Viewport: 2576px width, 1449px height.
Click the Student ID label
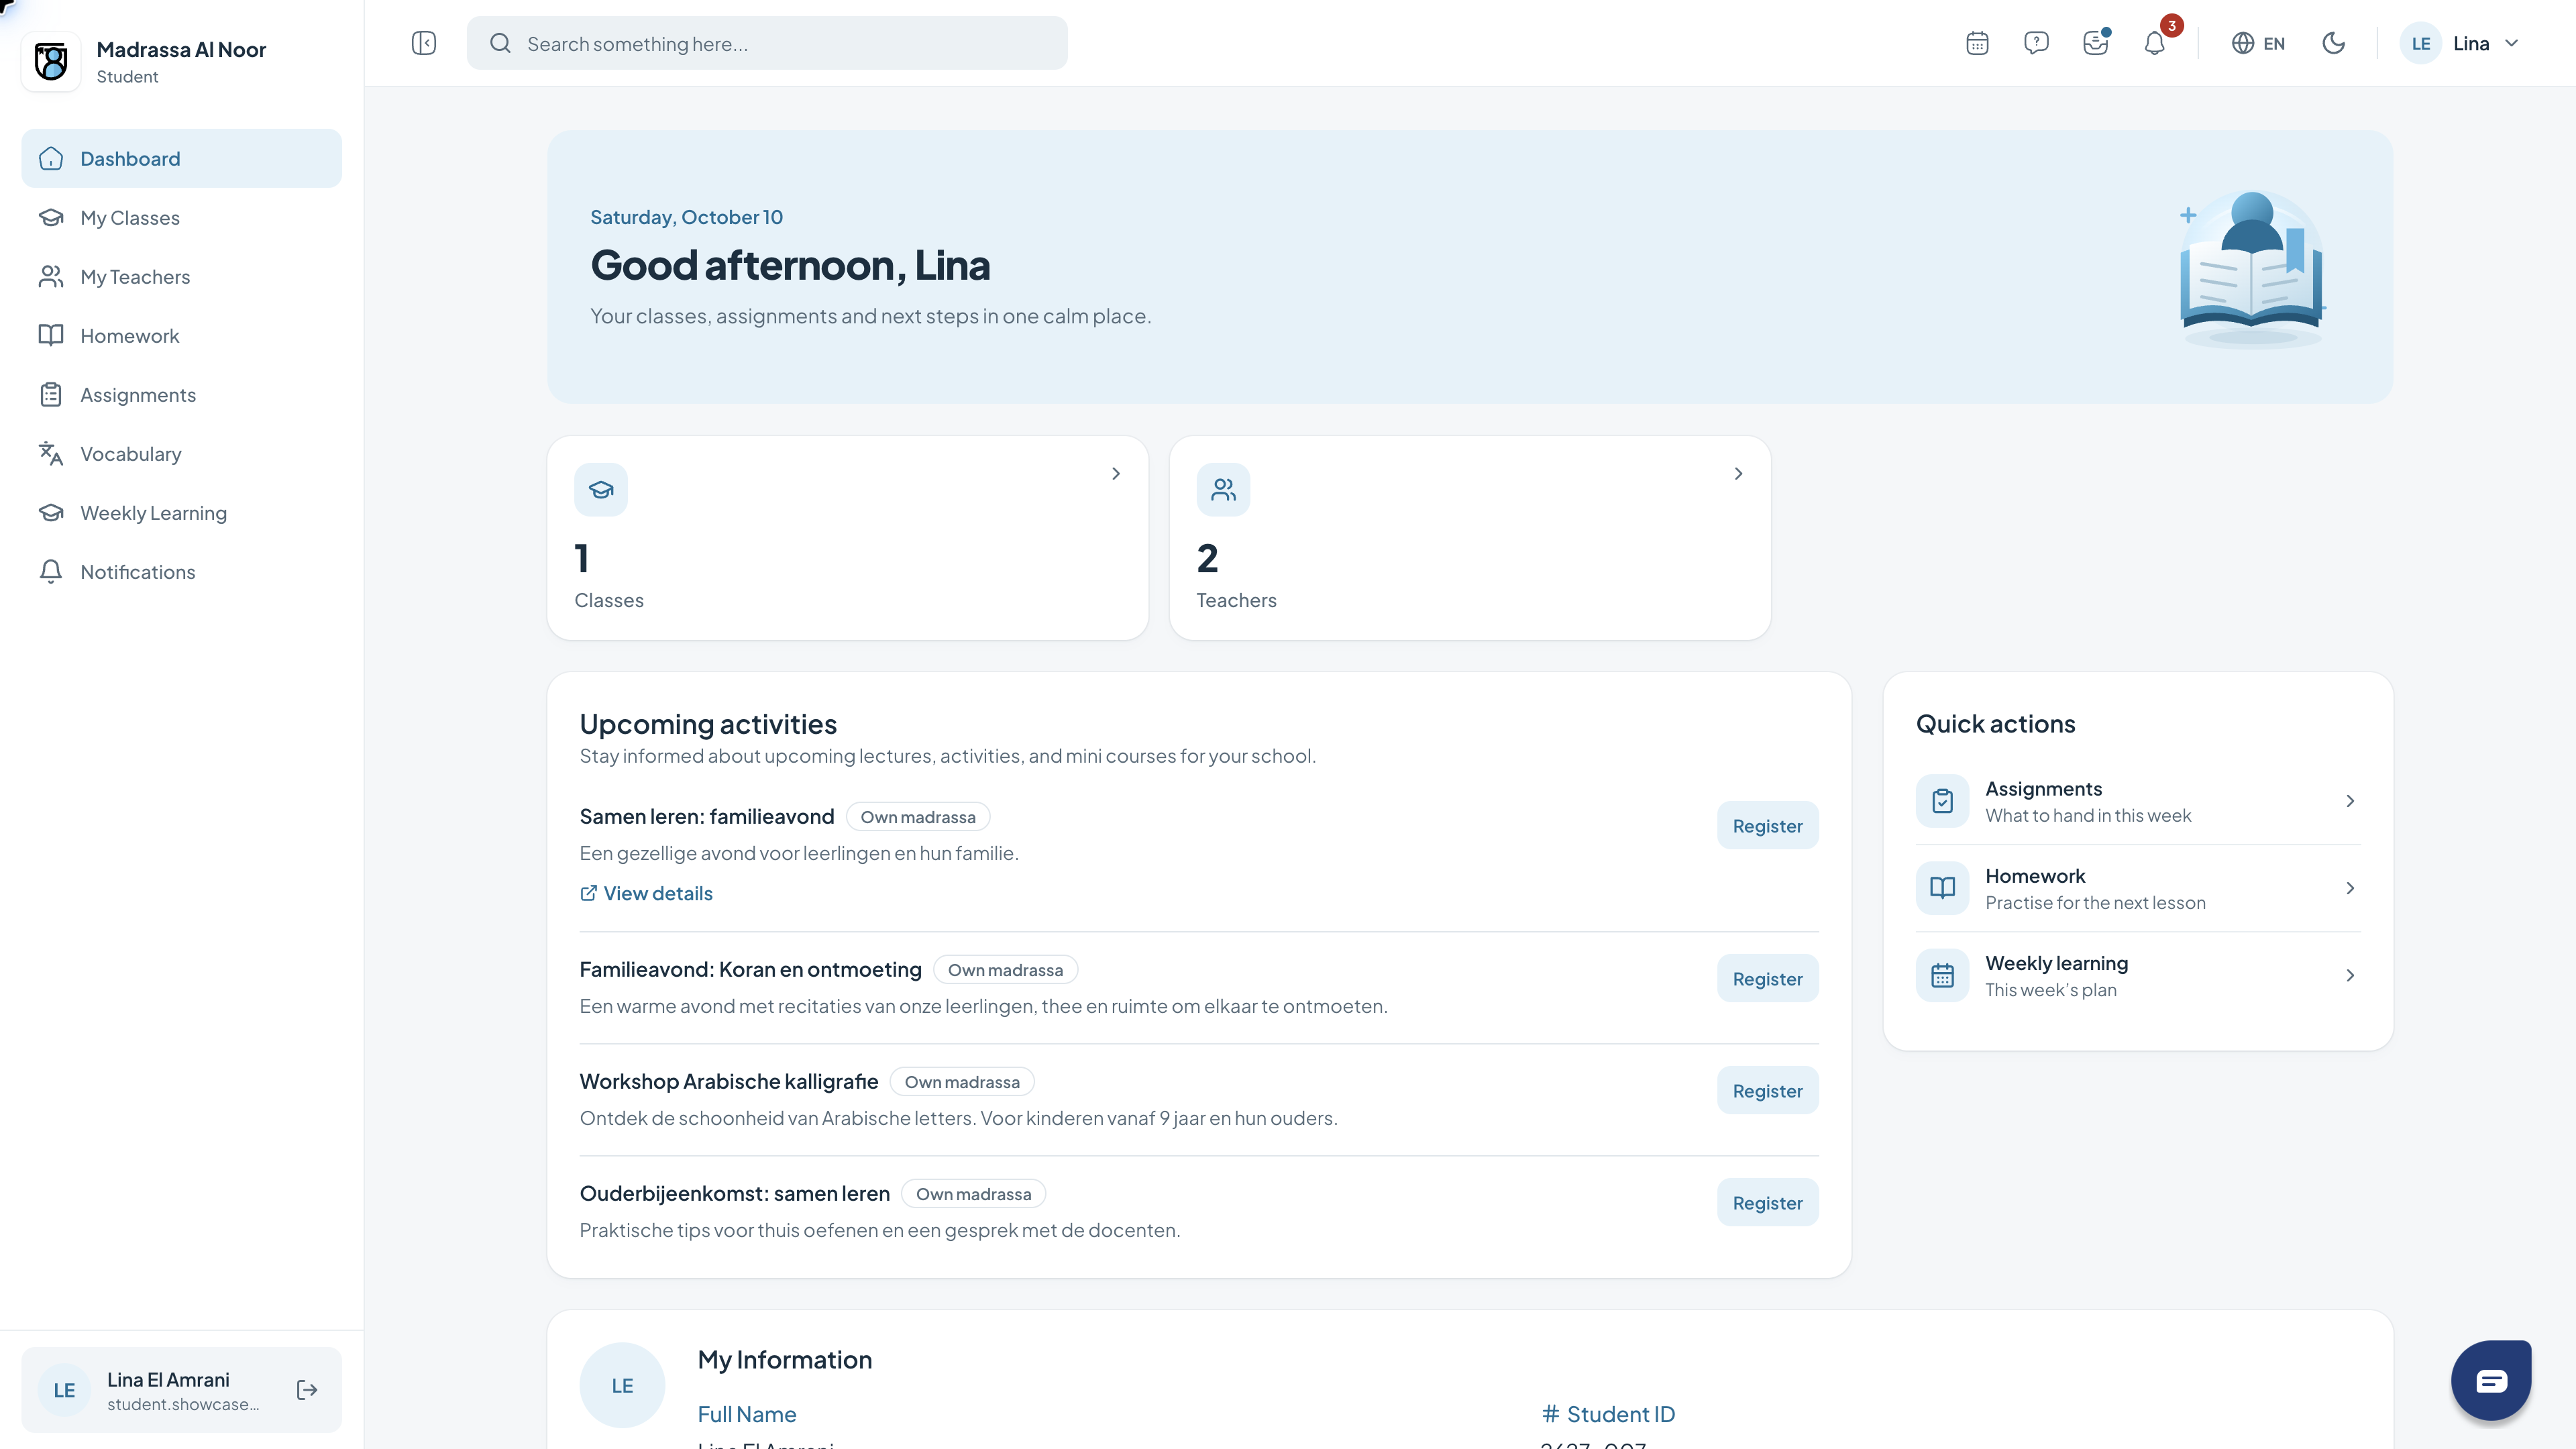point(1608,1413)
